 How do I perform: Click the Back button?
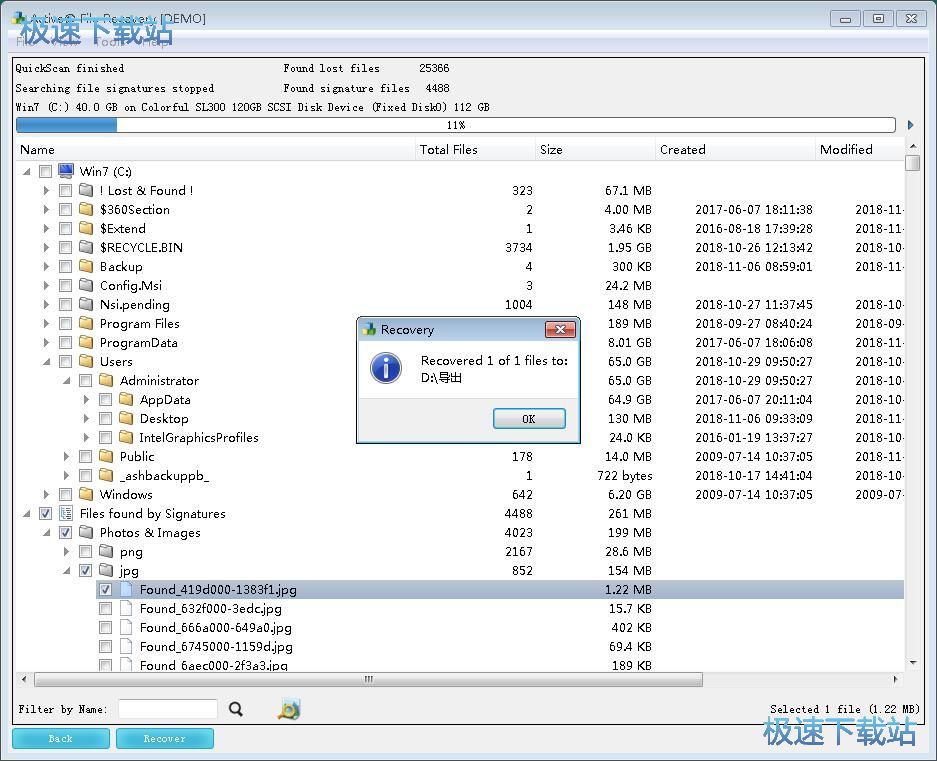[x=61, y=738]
